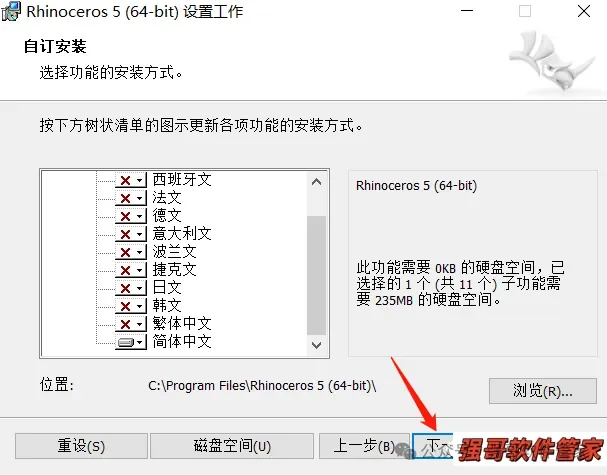607x475 pixels.
Task: Click the install path C:\Program Files\Rhinoceros 5 text
Action: click(x=262, y=386)
